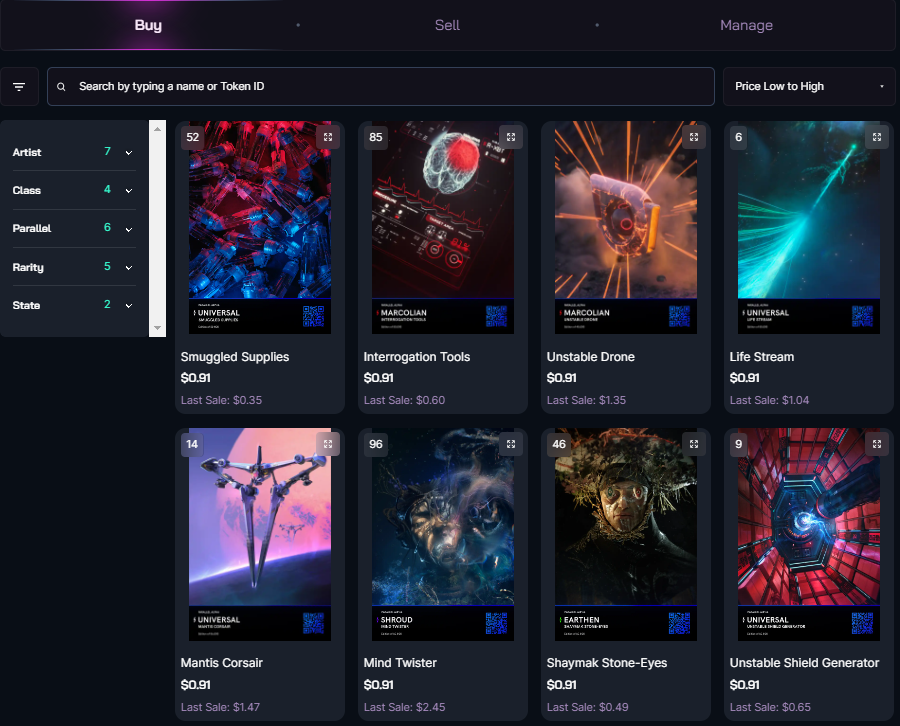Click the filter sidebar scrollbar
The image size is (900, 726).
click(x=157, y=230)
